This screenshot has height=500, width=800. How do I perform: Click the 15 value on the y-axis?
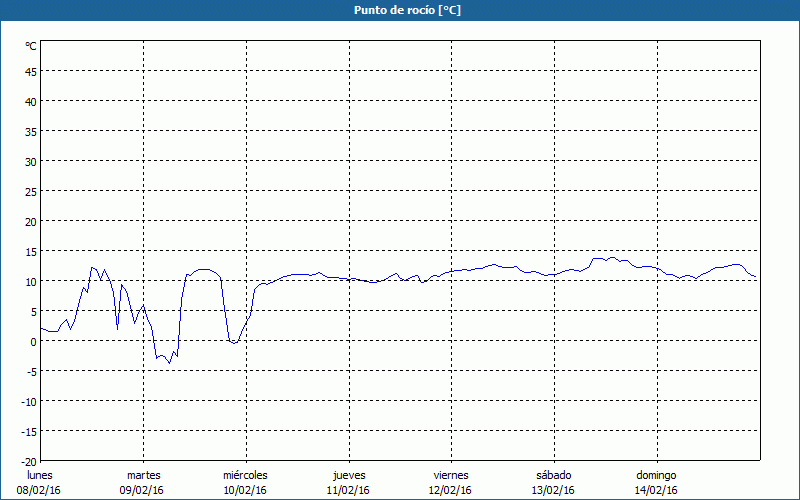(30, 251)
